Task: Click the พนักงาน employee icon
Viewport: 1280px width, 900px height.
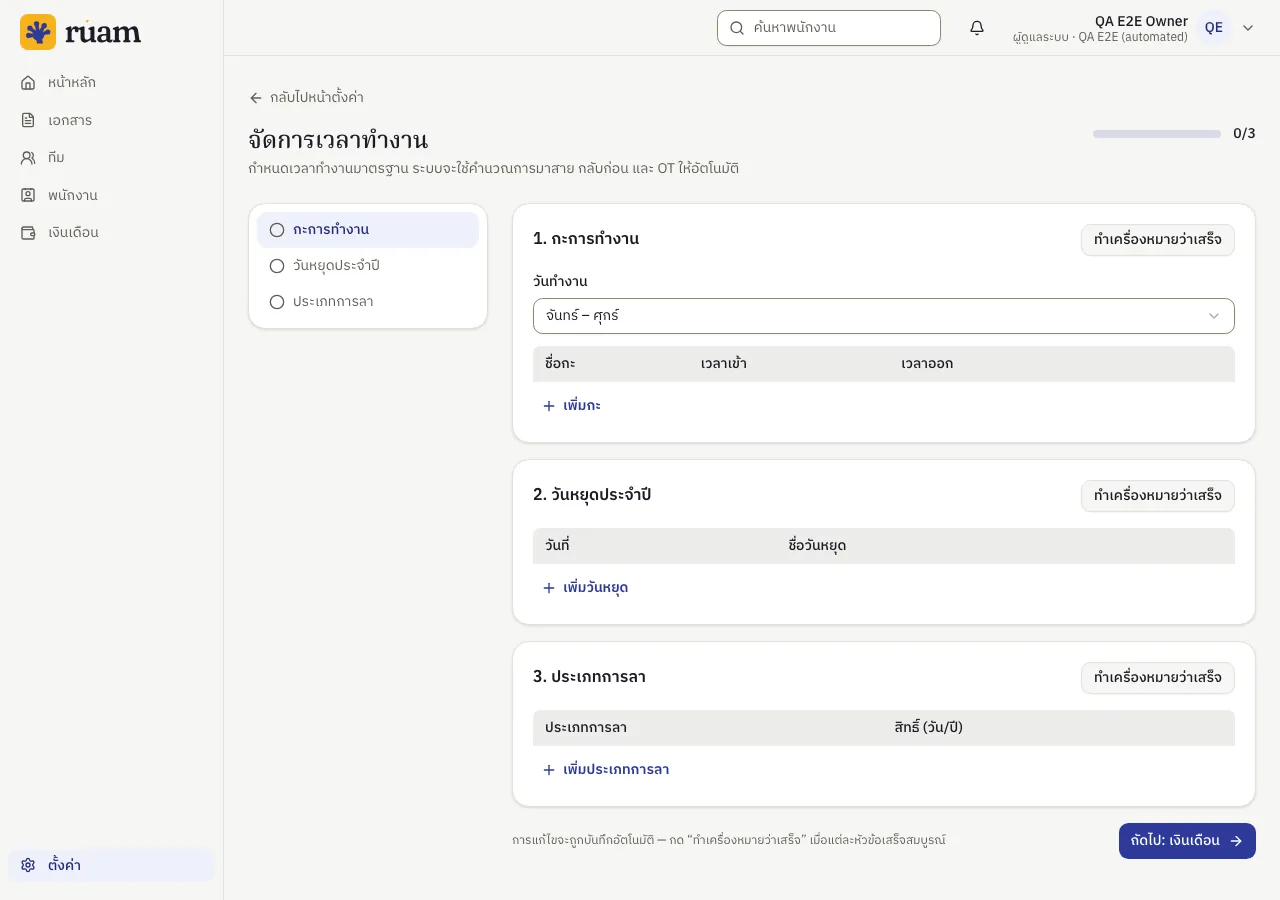Action: pyautogui.click(x=28, y=195)
